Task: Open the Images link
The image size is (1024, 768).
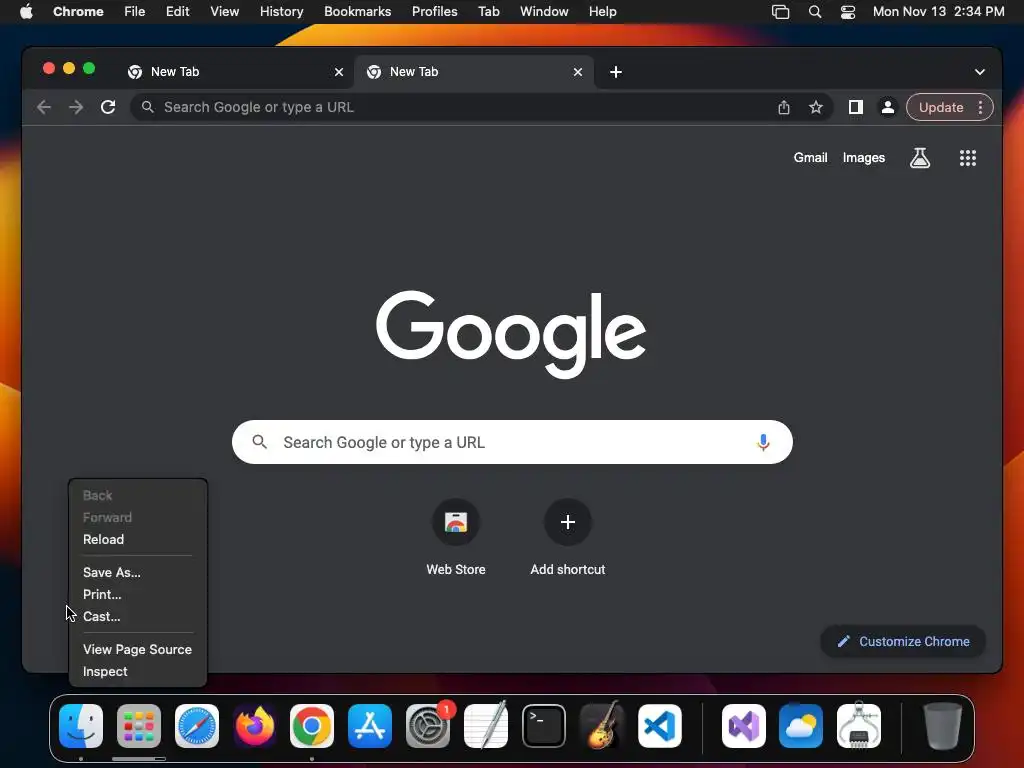Action: (x=863, y=157)
